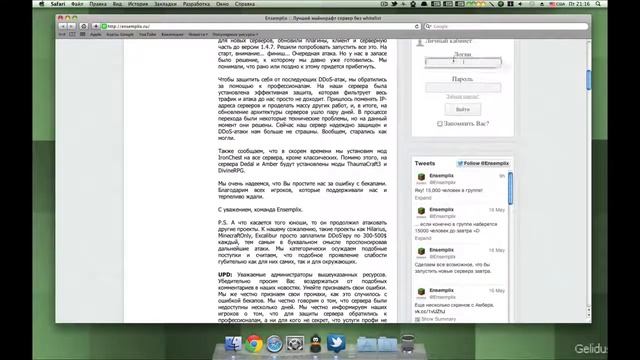Open the Twitter app in Dock
This screenshot has width=640, height=360.
(x=336, y=344)
